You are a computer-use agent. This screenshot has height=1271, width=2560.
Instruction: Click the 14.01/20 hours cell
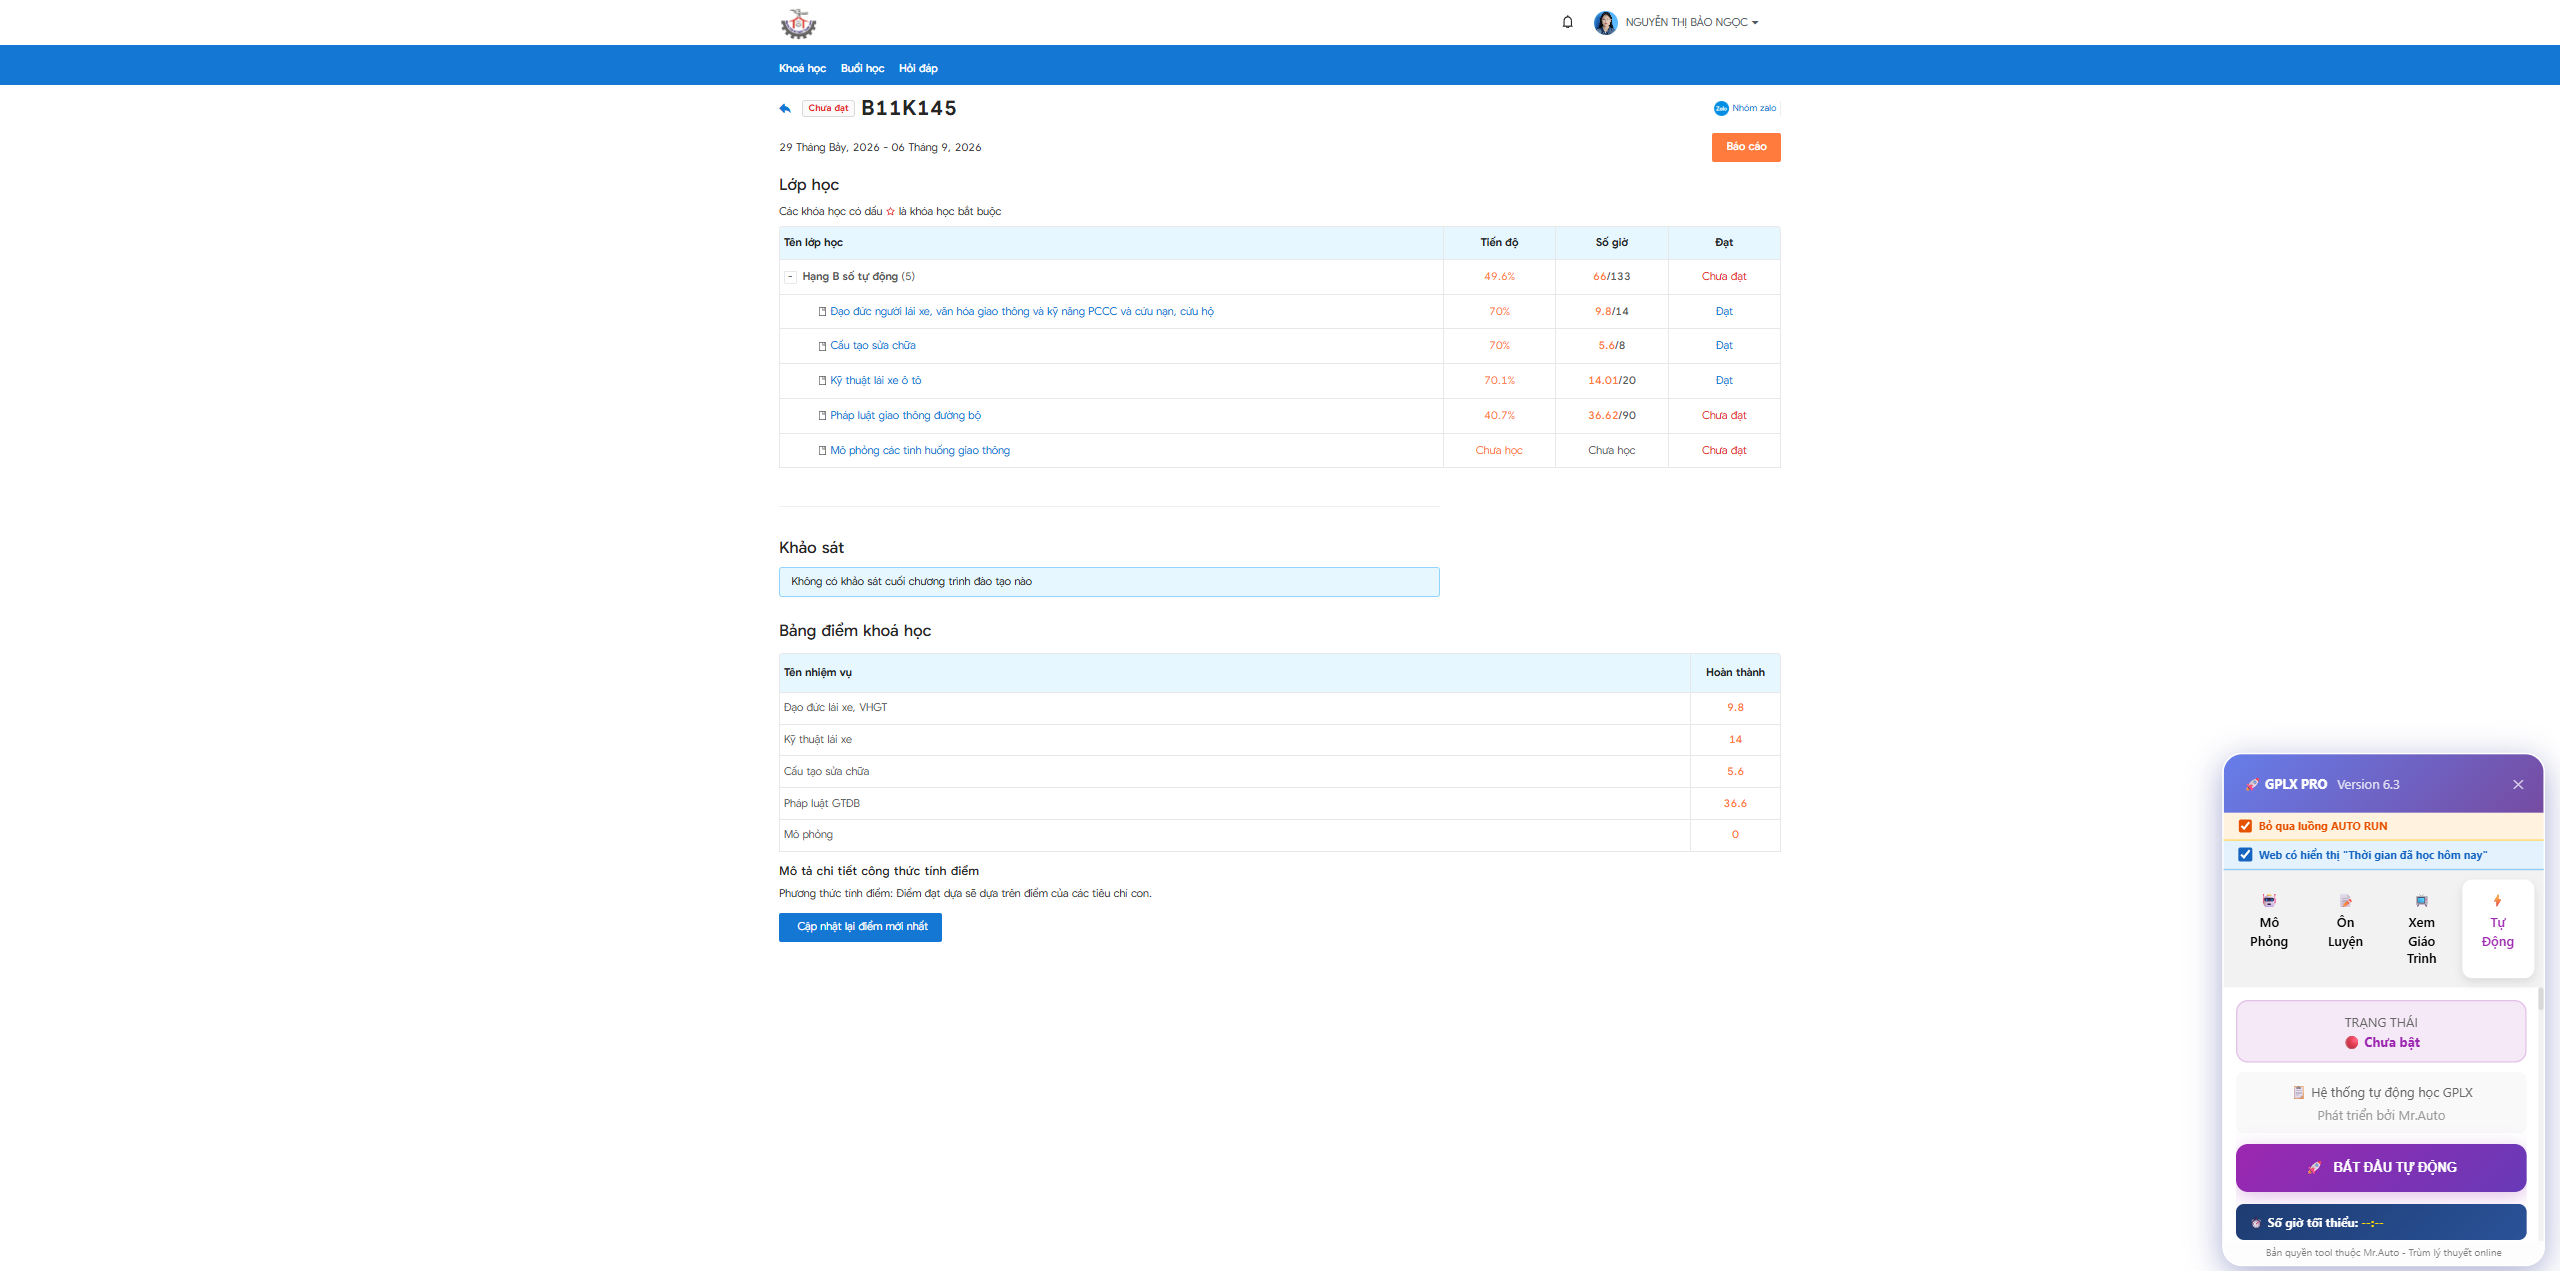tap(1611, 380)
